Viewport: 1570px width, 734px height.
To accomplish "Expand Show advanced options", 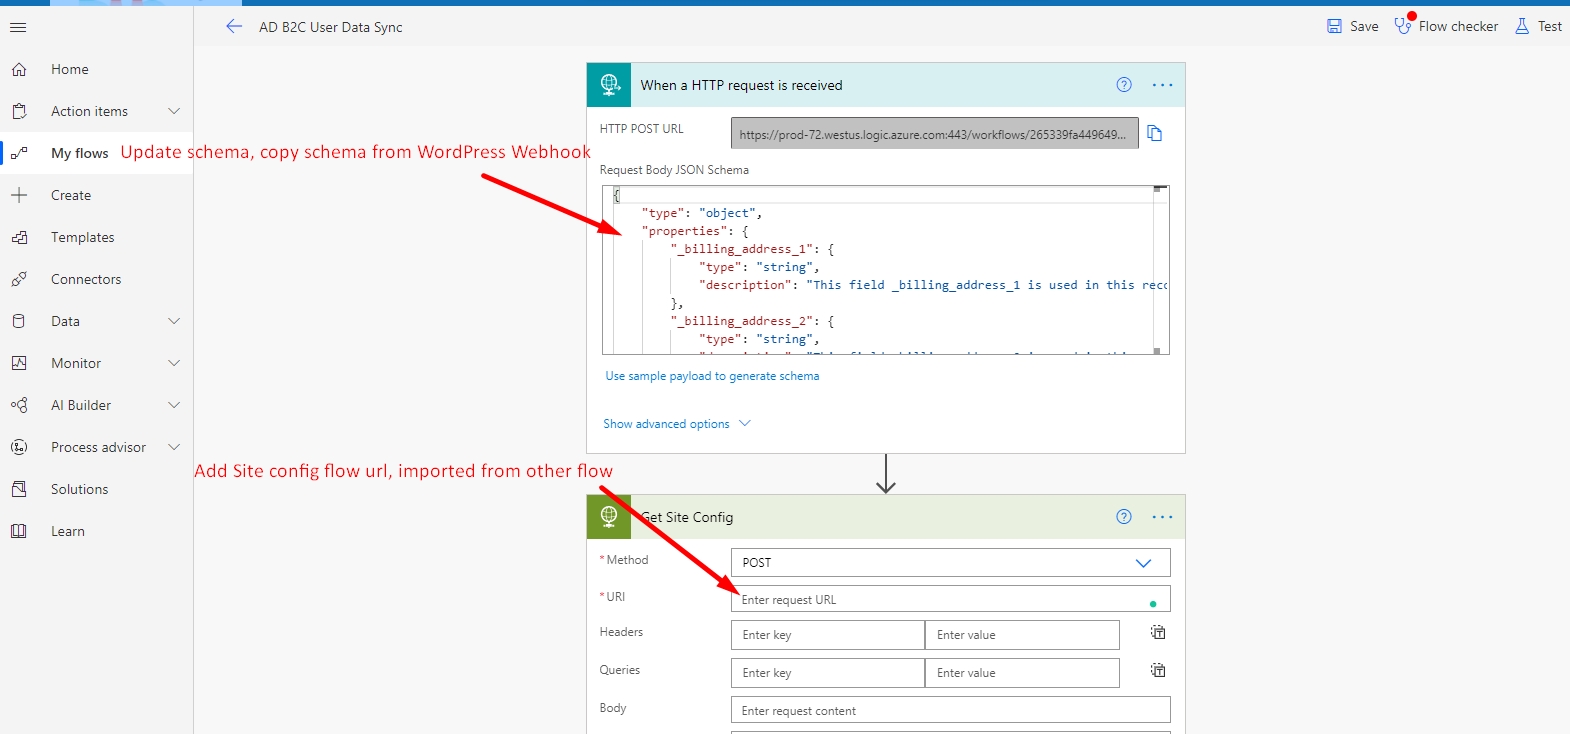I will [677, 424].
